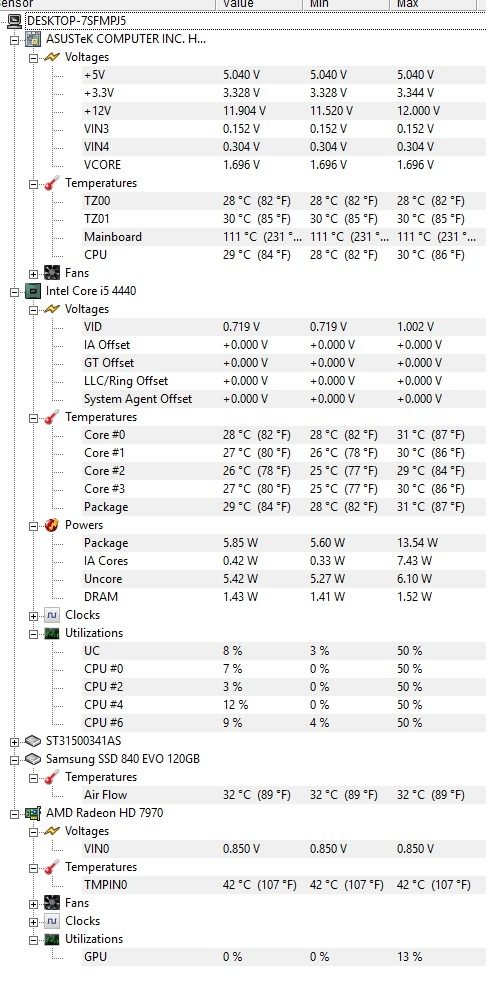Expand the Fans node under ASUSTeK
Screen dimensions: 487x1000
pyautogui.click(x=34, y=274)
